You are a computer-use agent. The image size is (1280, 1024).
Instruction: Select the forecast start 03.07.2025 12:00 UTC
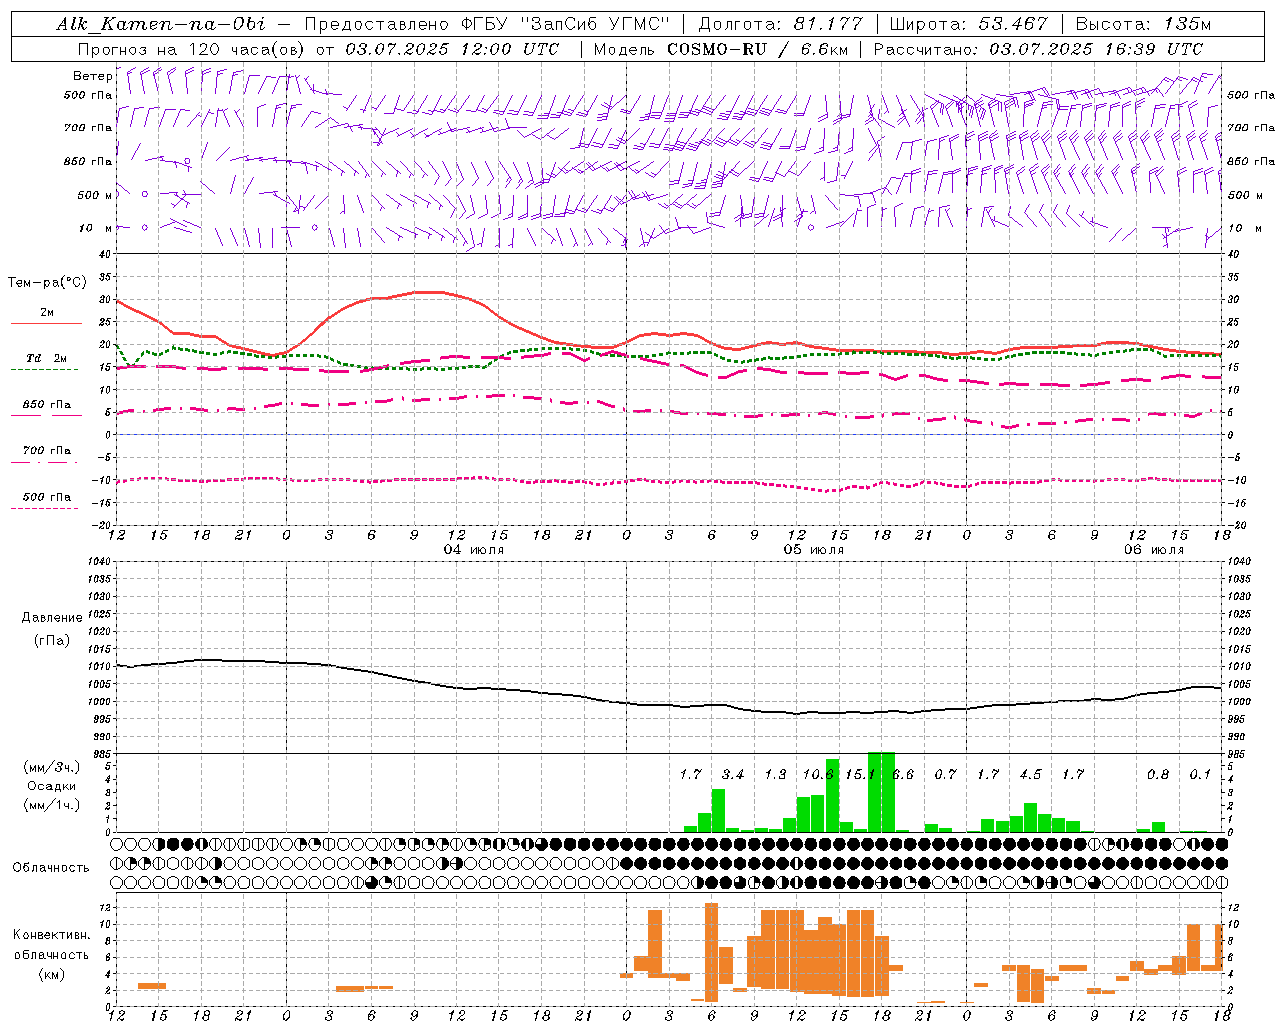[453, 49]
